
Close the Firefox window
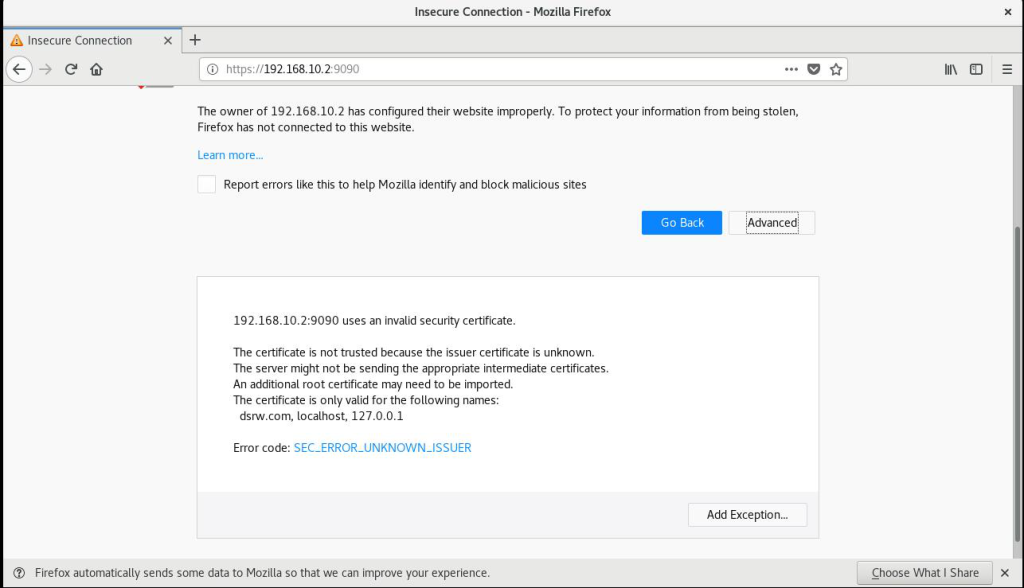pyautogui.click(x=1008, y=12)
